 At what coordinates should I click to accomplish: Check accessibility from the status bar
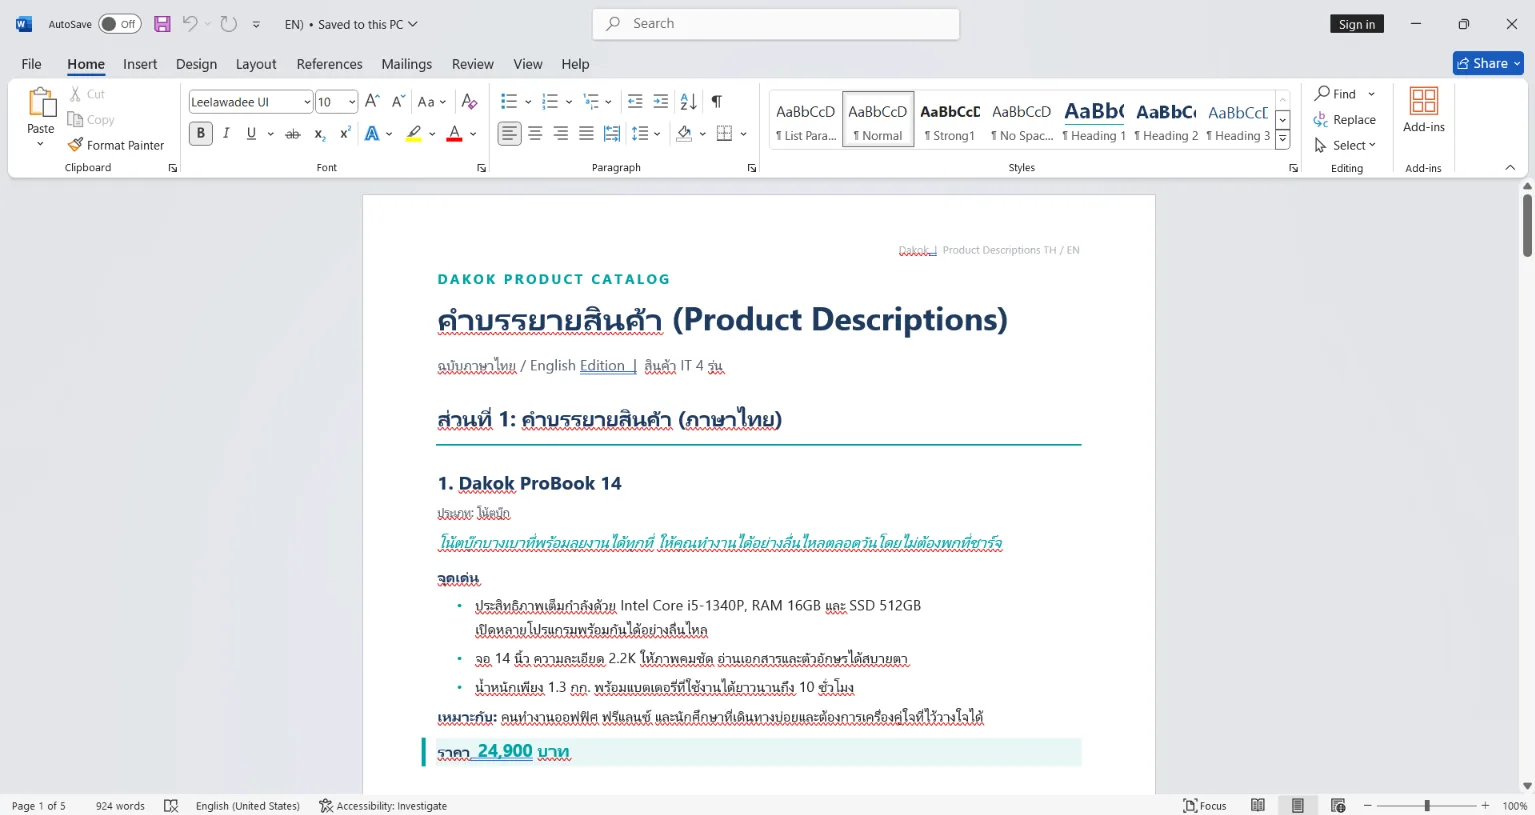point(383,806)
